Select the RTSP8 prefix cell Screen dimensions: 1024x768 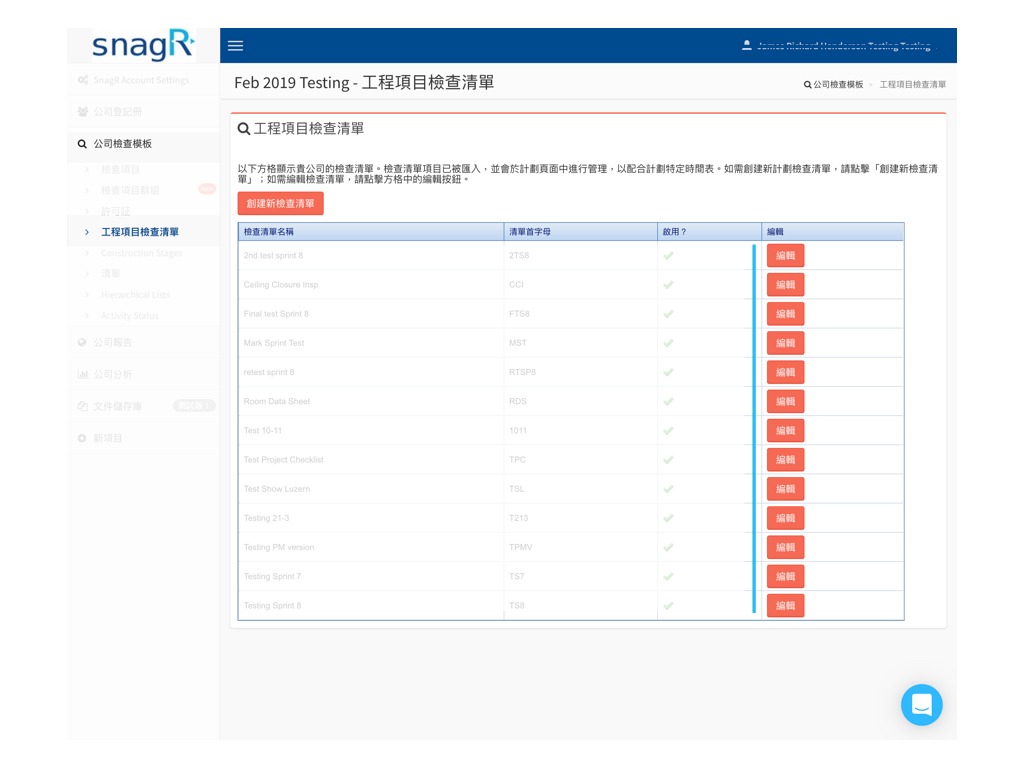[581, 372]
